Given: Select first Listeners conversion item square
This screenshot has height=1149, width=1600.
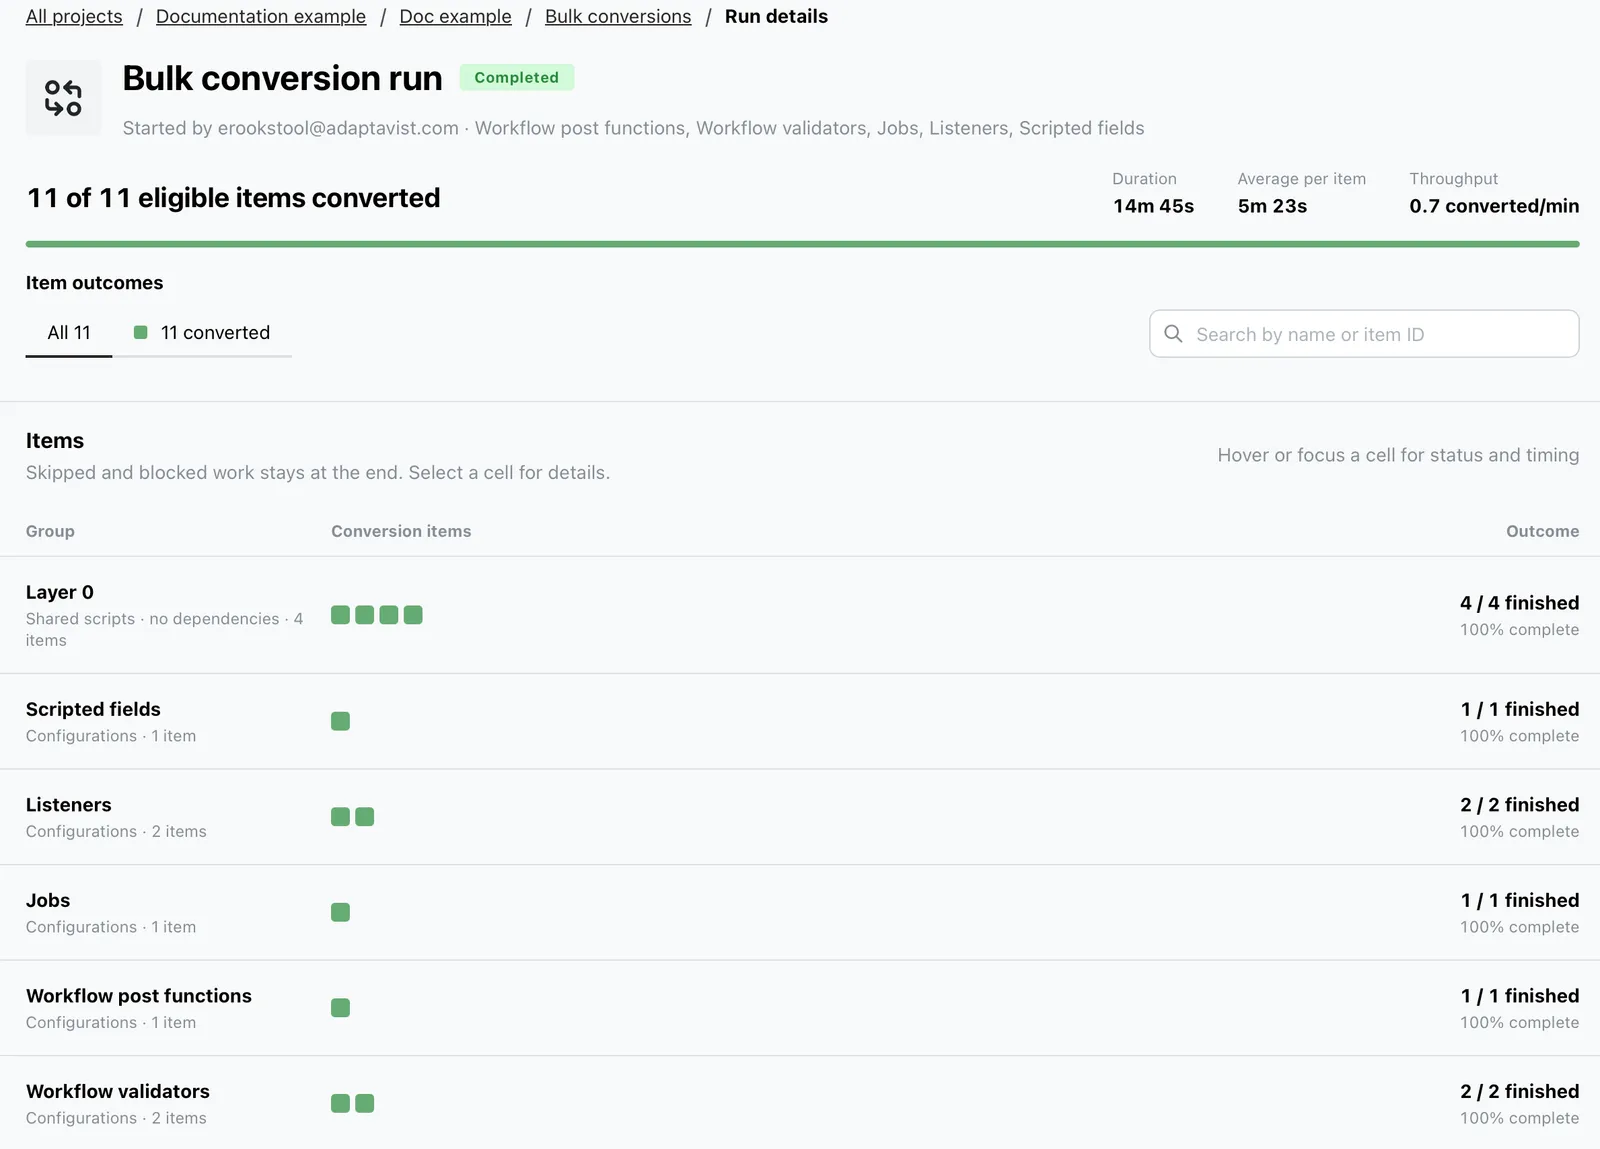Looking at the screenshot, I should pyautogui.click(x=340, y=817).
